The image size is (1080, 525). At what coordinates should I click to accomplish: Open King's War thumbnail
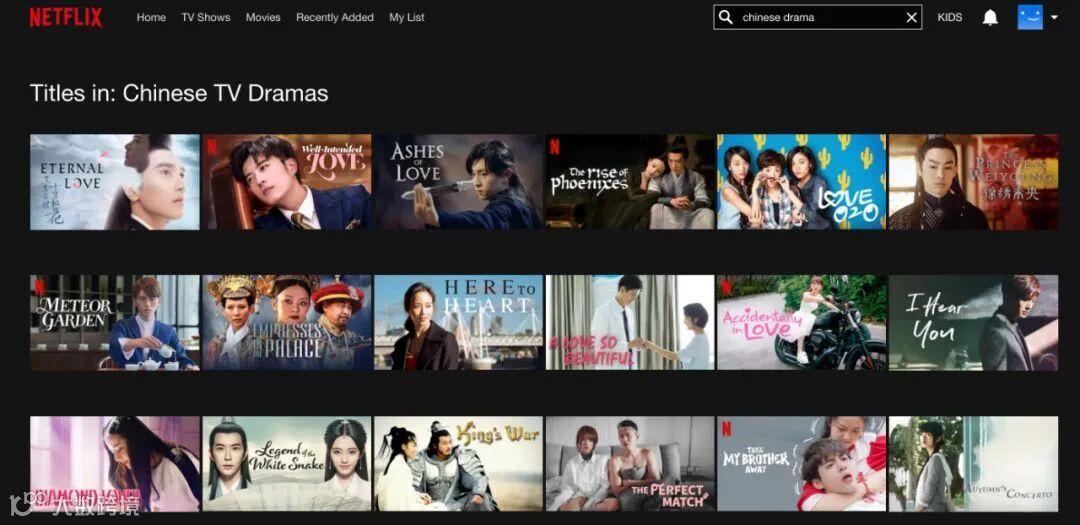[459, 464]
